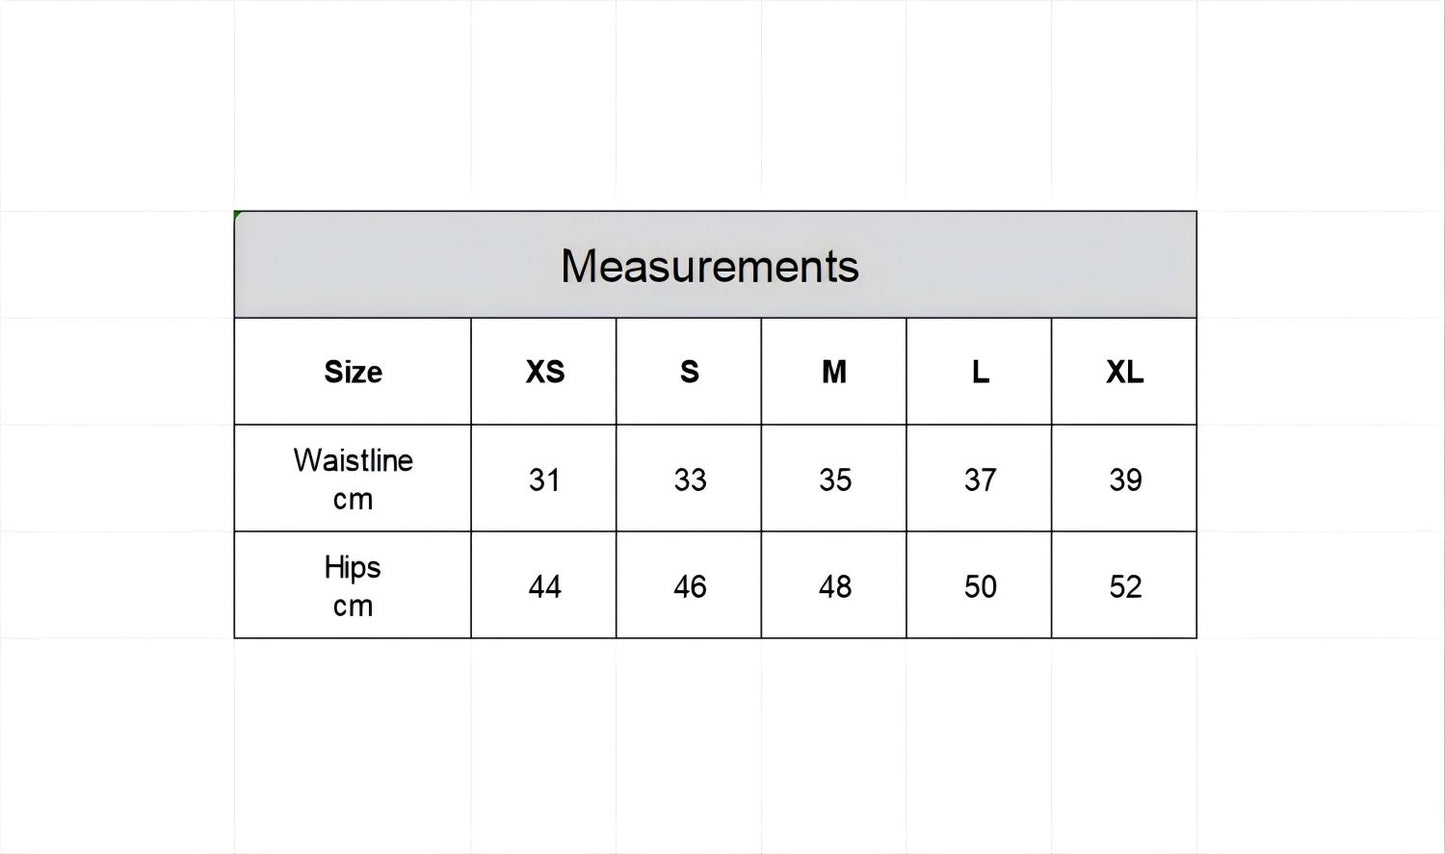Click the S column header cell

coord(689,372)
